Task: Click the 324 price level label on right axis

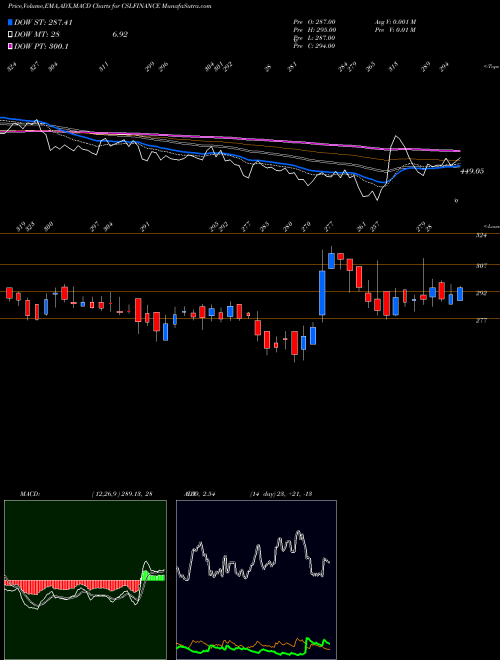Action: 481,236
